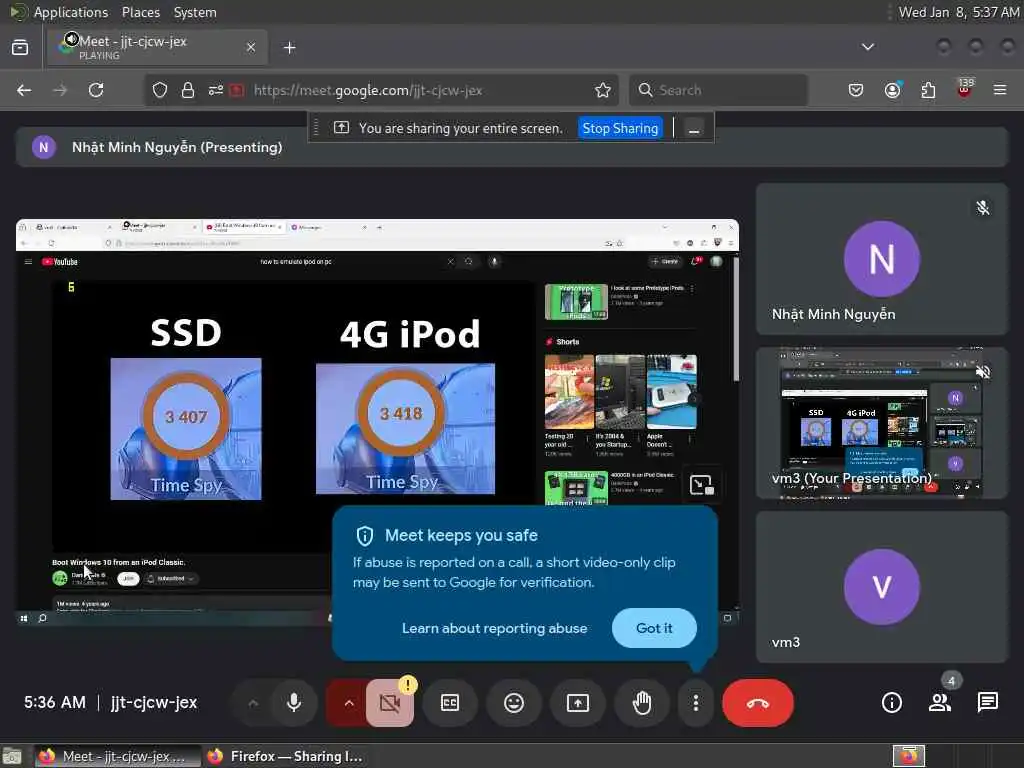Toggle closed captions
Viewport: 1024px width, 768px height.
click(450, 703)
